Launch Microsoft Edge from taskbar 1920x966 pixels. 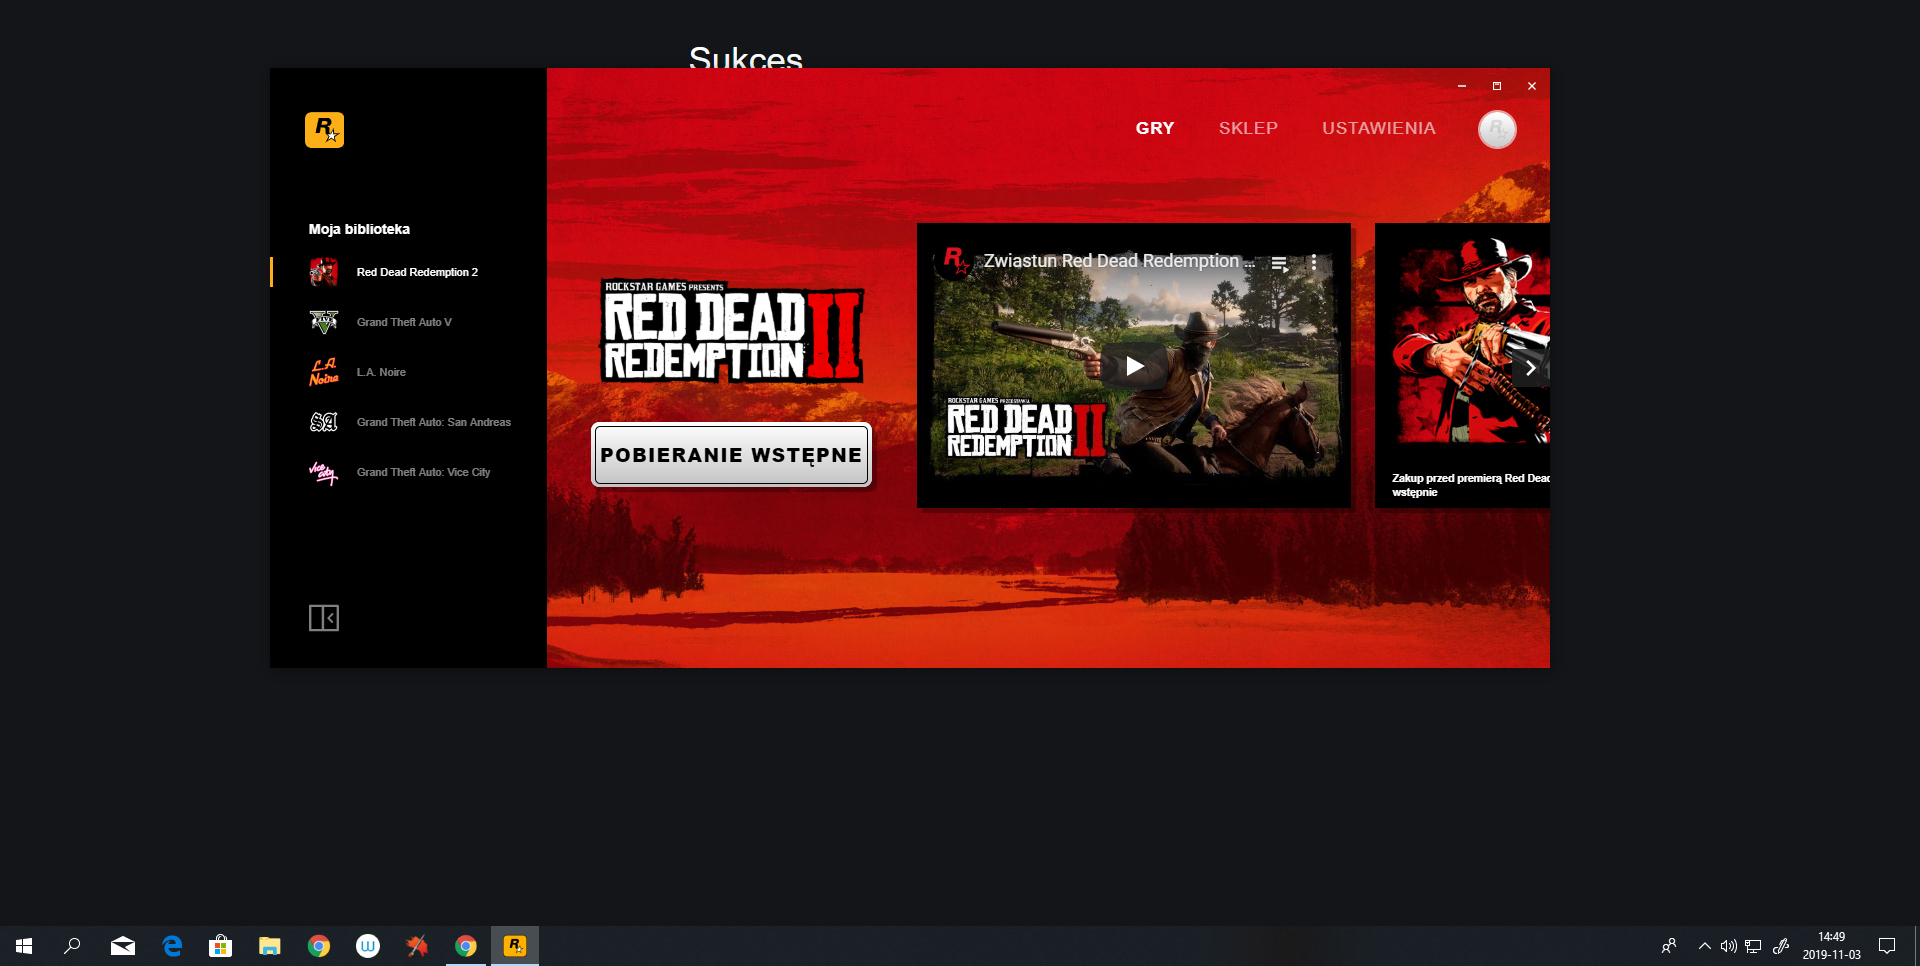(x=172, y=946)
